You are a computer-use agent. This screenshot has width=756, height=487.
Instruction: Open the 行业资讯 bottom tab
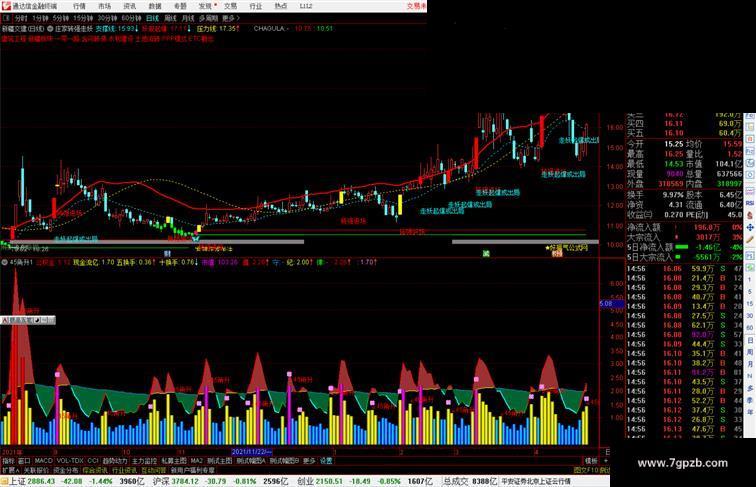[x=124, y=470]
